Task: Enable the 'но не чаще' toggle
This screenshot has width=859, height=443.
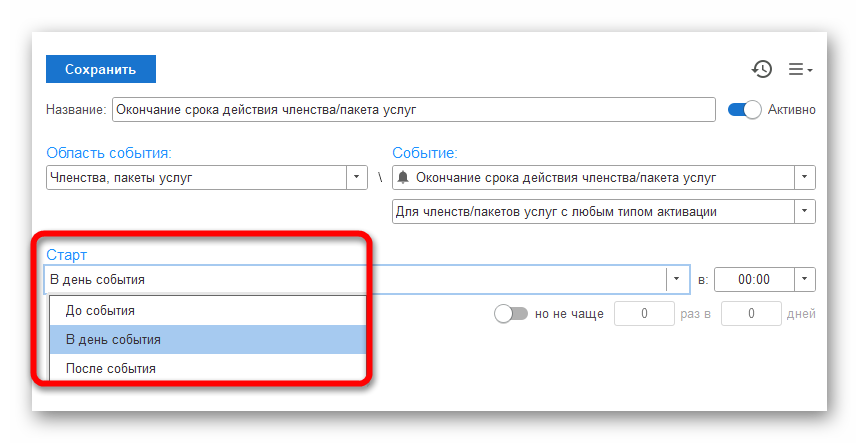Action: coord(511,314)
